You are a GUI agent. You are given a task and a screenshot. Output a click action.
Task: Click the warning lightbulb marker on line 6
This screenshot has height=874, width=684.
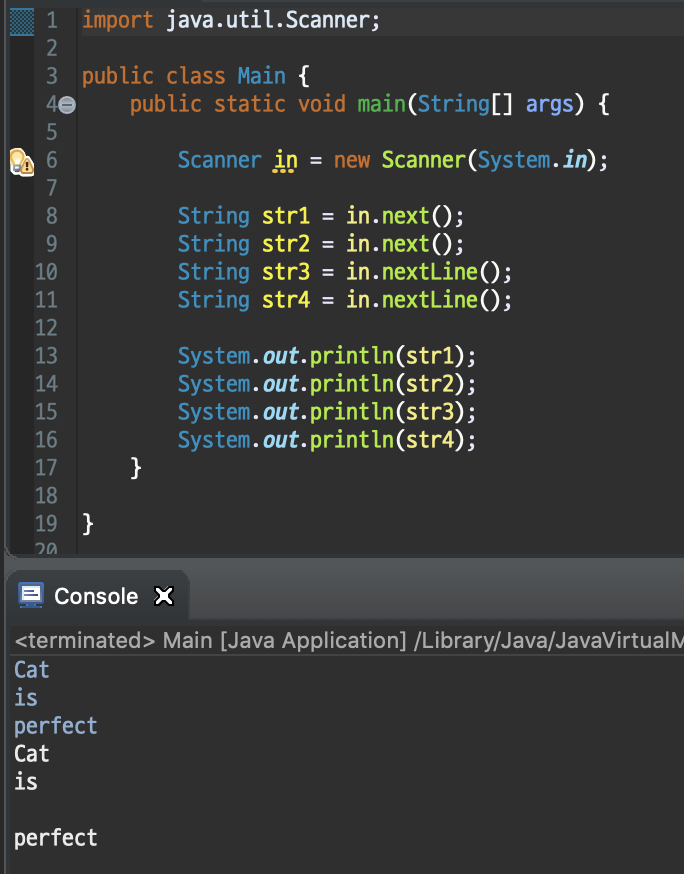22,162
